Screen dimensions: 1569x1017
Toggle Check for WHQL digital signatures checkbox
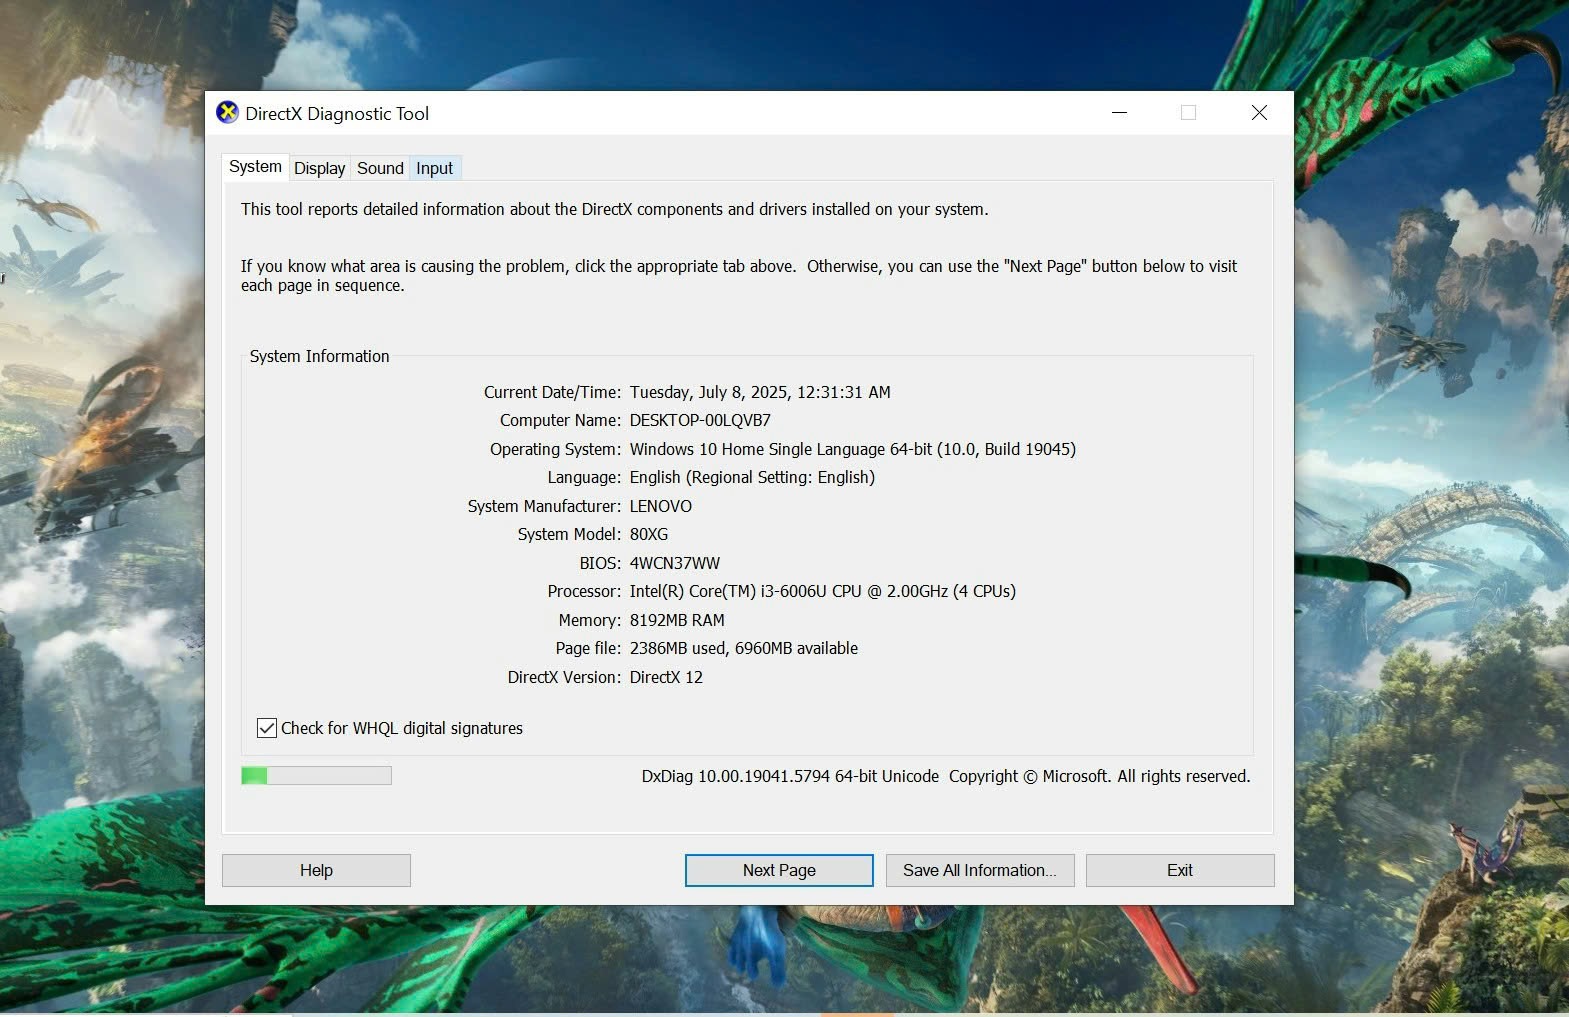(267, 728)
